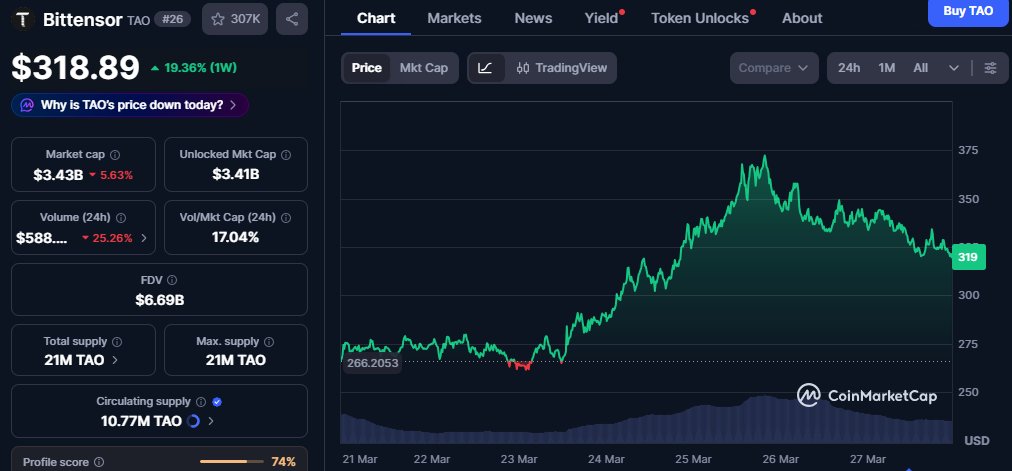Screen dimensions: 1012x471
Task: Click the Profile score progress bar
Action: click(x=232, y=462)
